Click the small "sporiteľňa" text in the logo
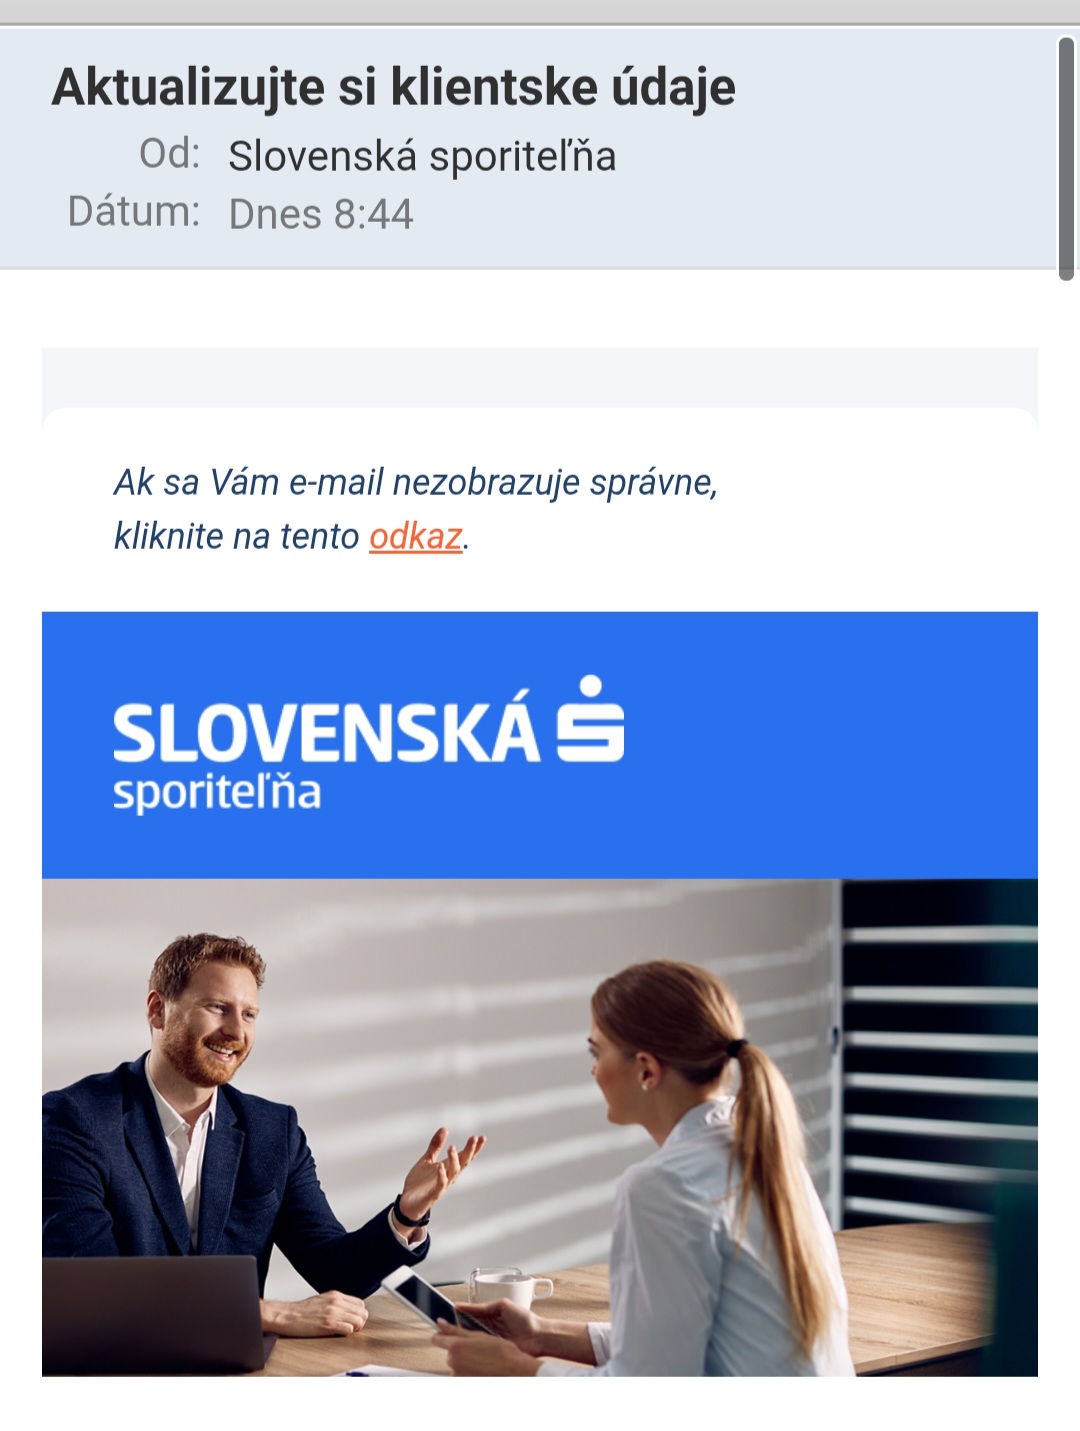1080x1431 pixels. (x=217, y=792)
